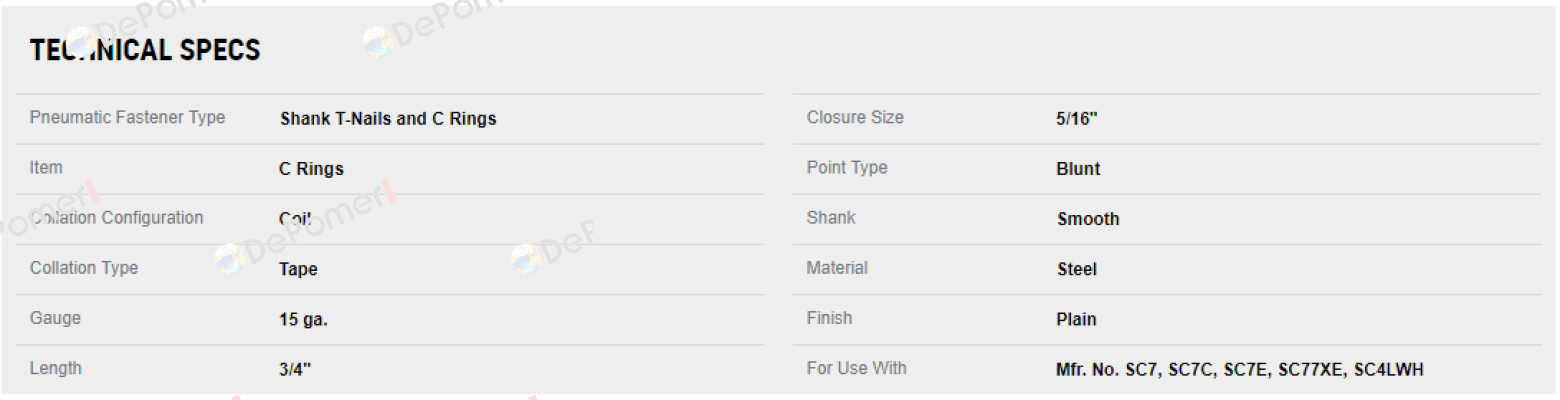Screen dimensions: 1560x400
Task: Click the C Rings item value
Action: click(311, 169)
